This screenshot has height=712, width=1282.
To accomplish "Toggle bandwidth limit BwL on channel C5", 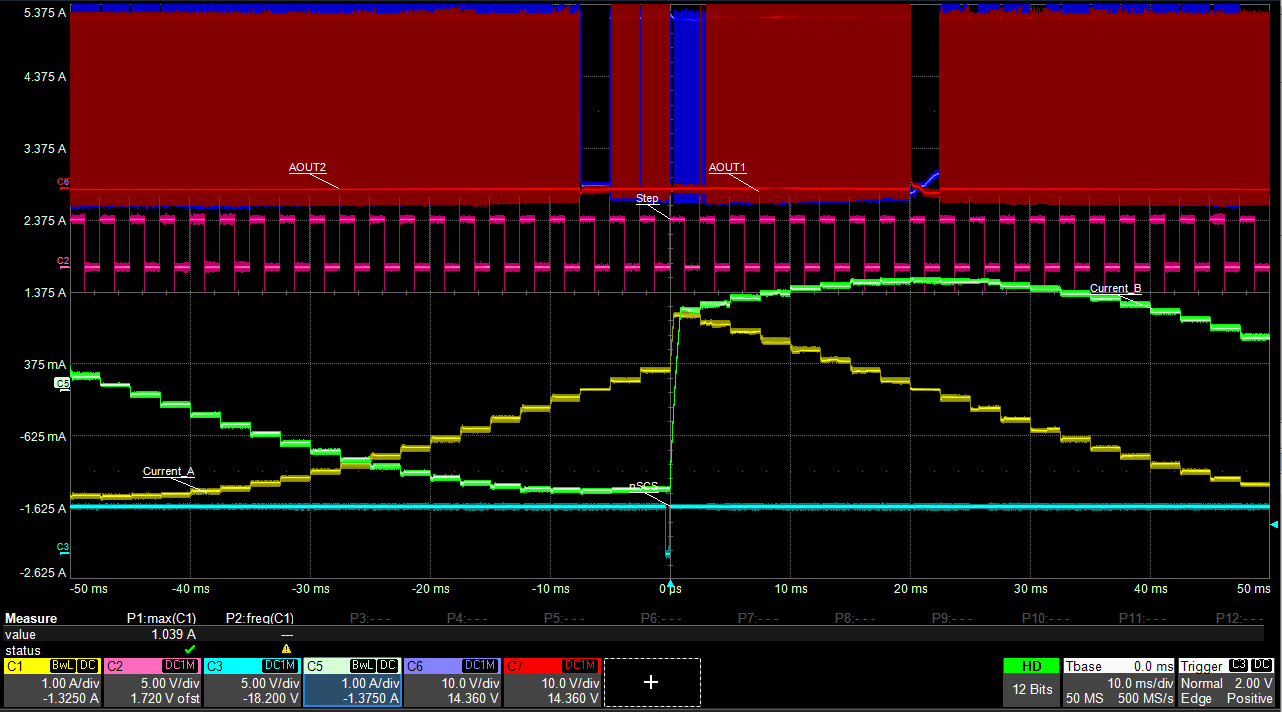I will 364,665.
